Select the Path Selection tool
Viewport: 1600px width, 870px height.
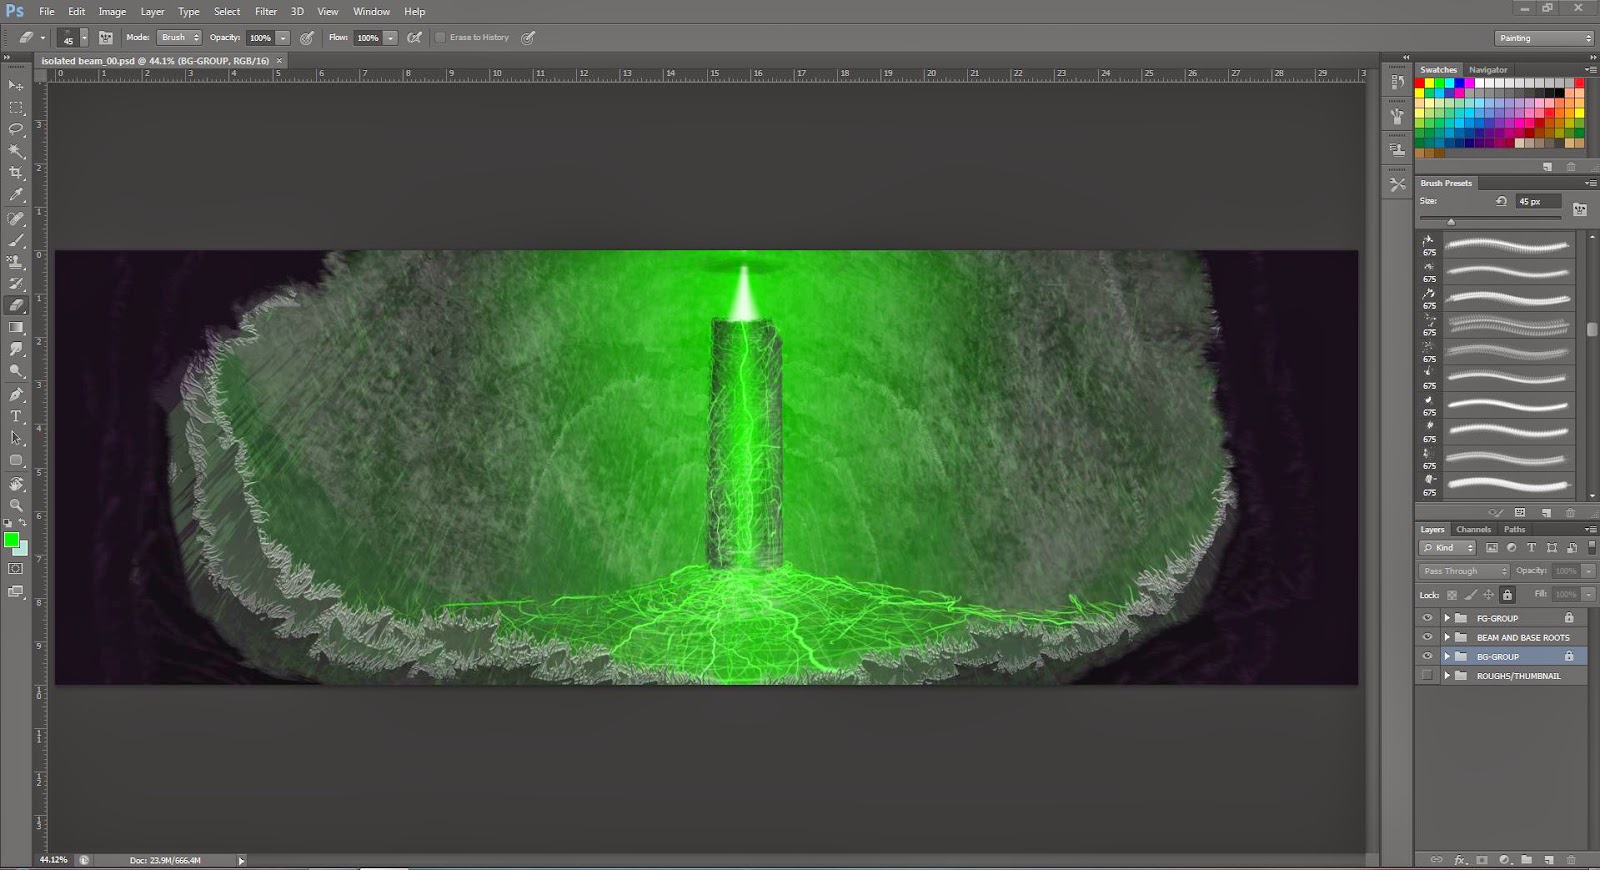pos(16,438)
